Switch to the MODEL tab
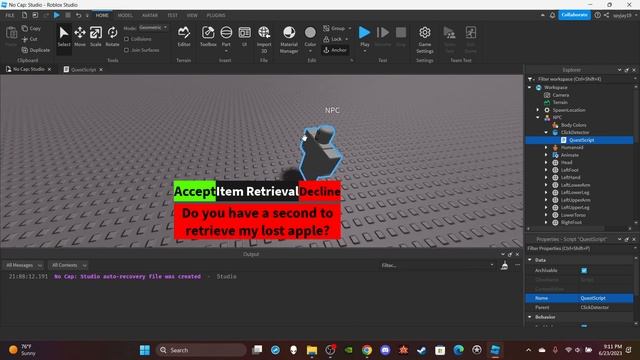The image size is (640, 360). pyautogui.click(x=125, y=15)
